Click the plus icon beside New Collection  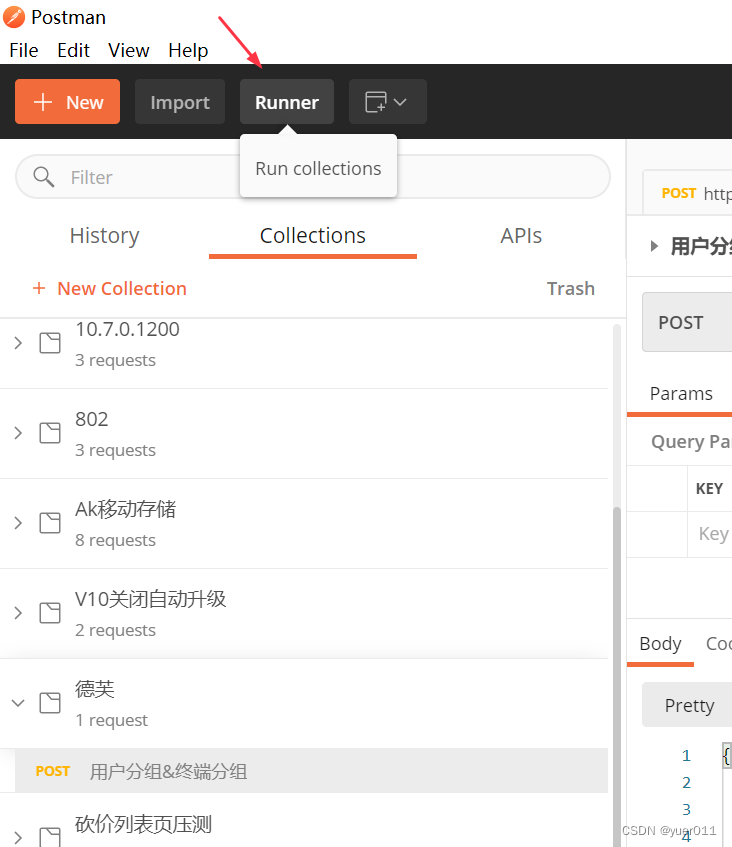[39, 288]
